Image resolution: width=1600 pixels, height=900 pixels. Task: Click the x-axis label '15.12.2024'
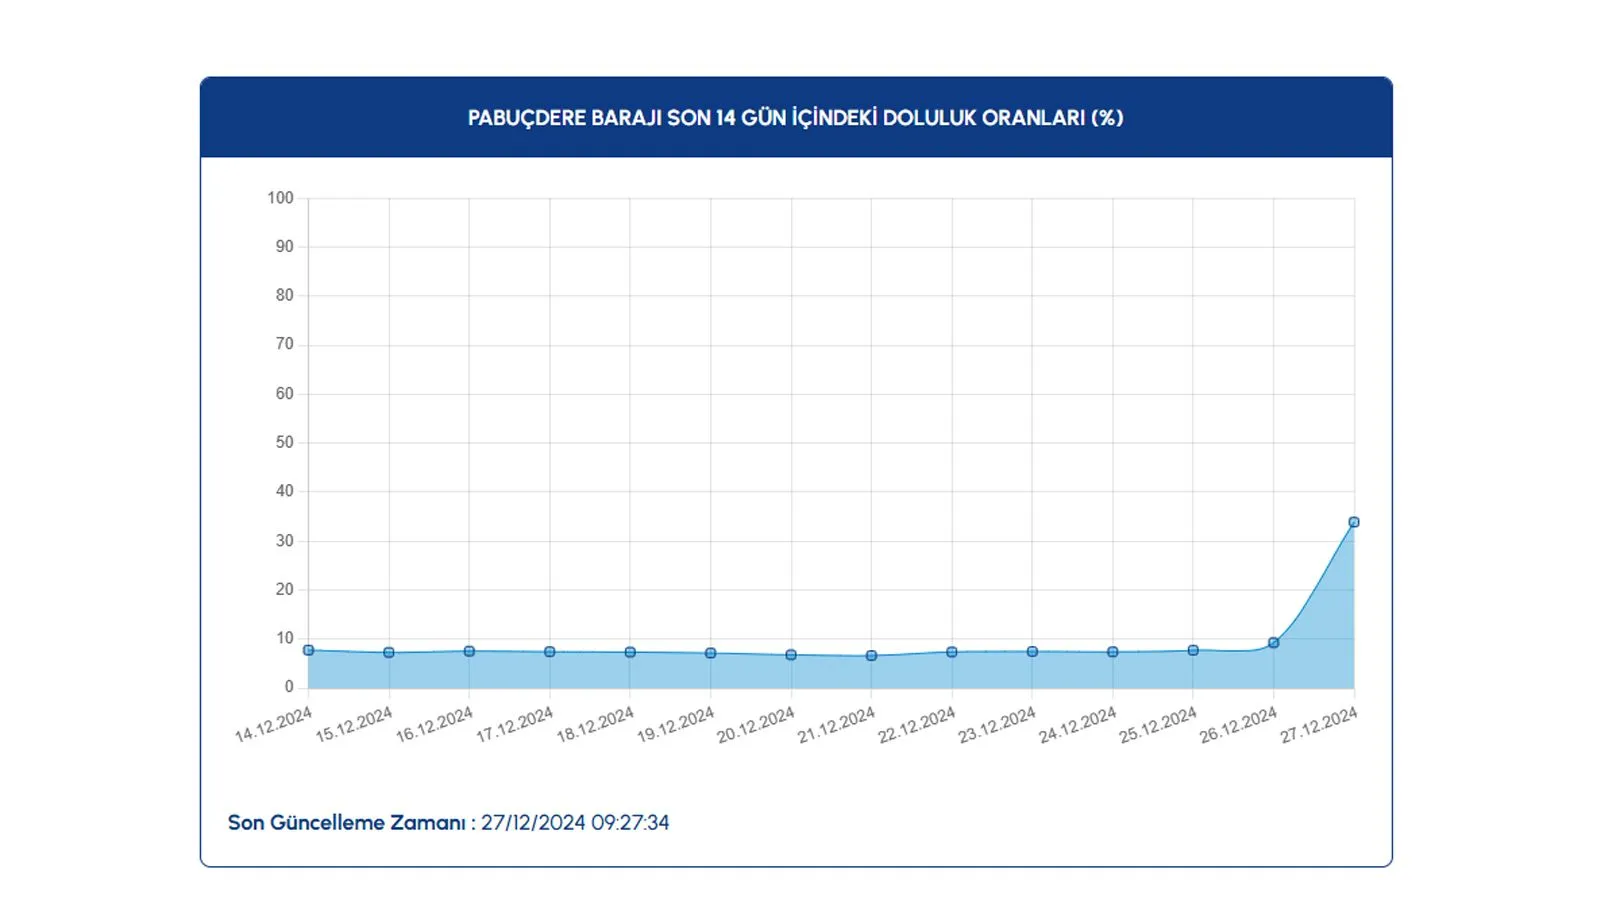click(354, 725)
